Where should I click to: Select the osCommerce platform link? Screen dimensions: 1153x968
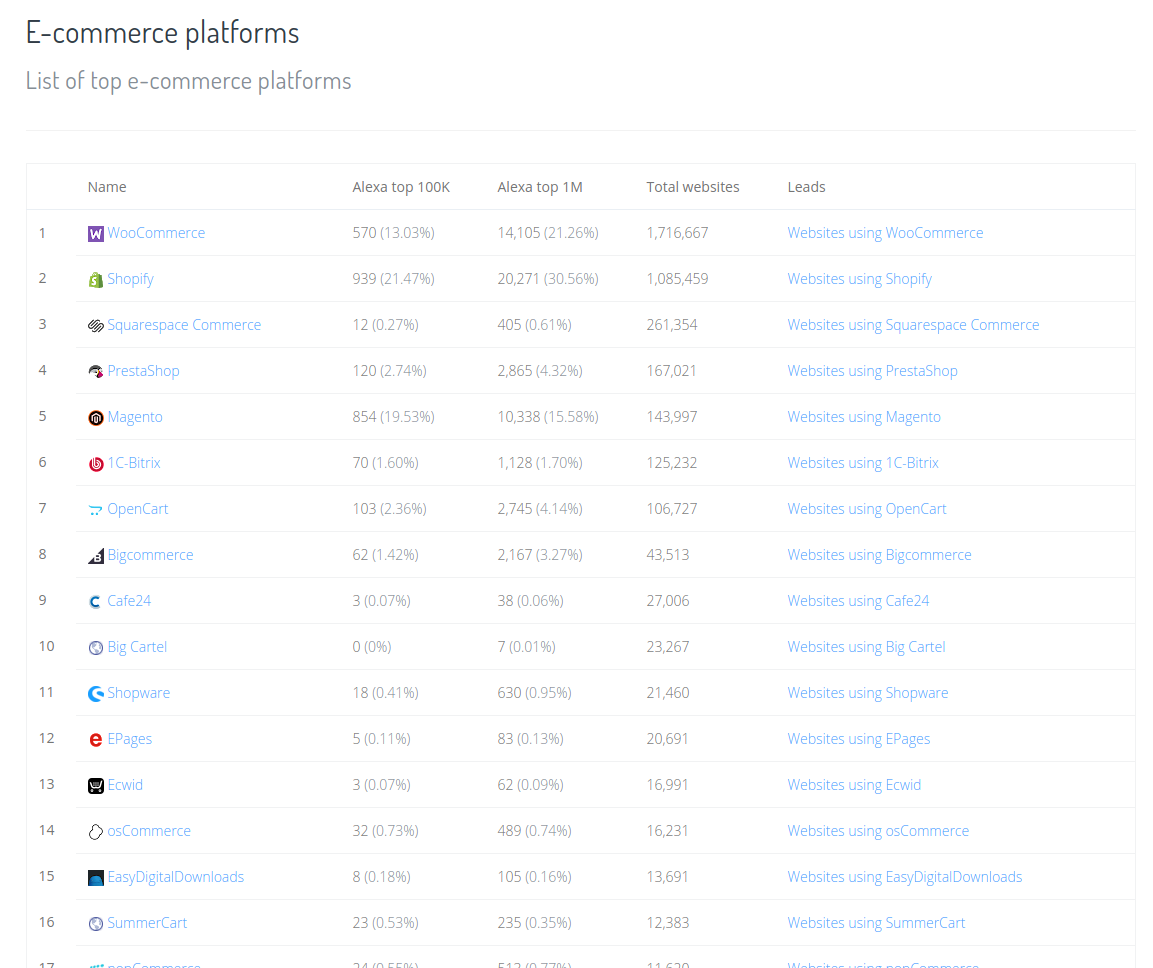(x=149, y=831)
